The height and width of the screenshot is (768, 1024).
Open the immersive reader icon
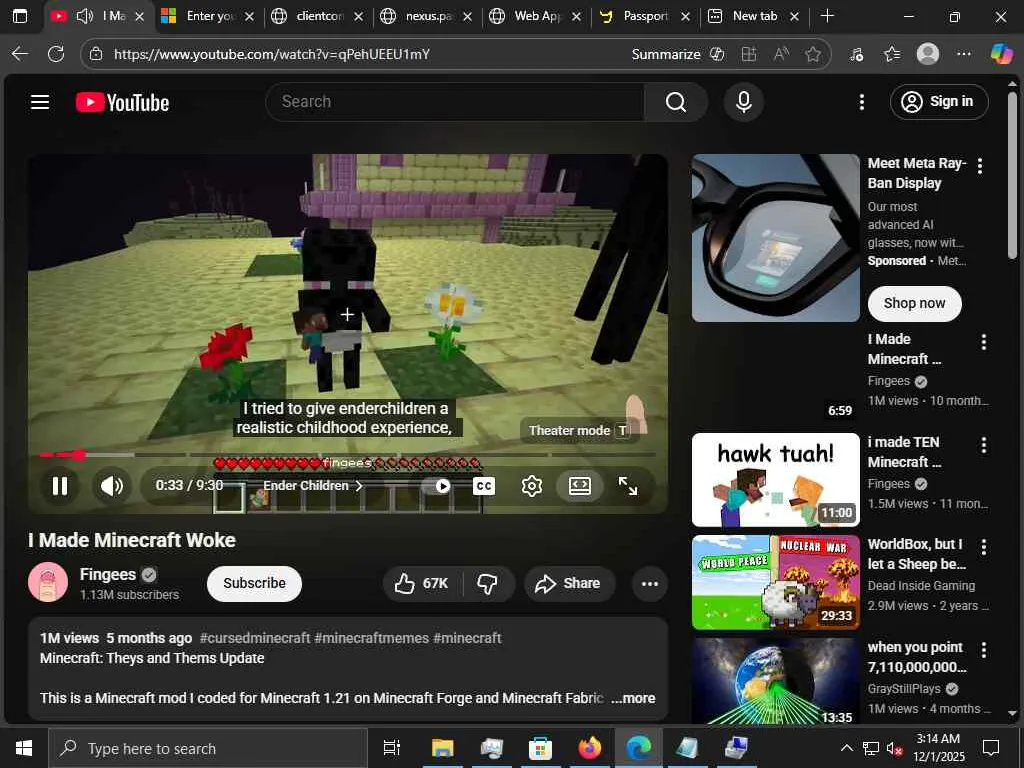tap(780, 54)
